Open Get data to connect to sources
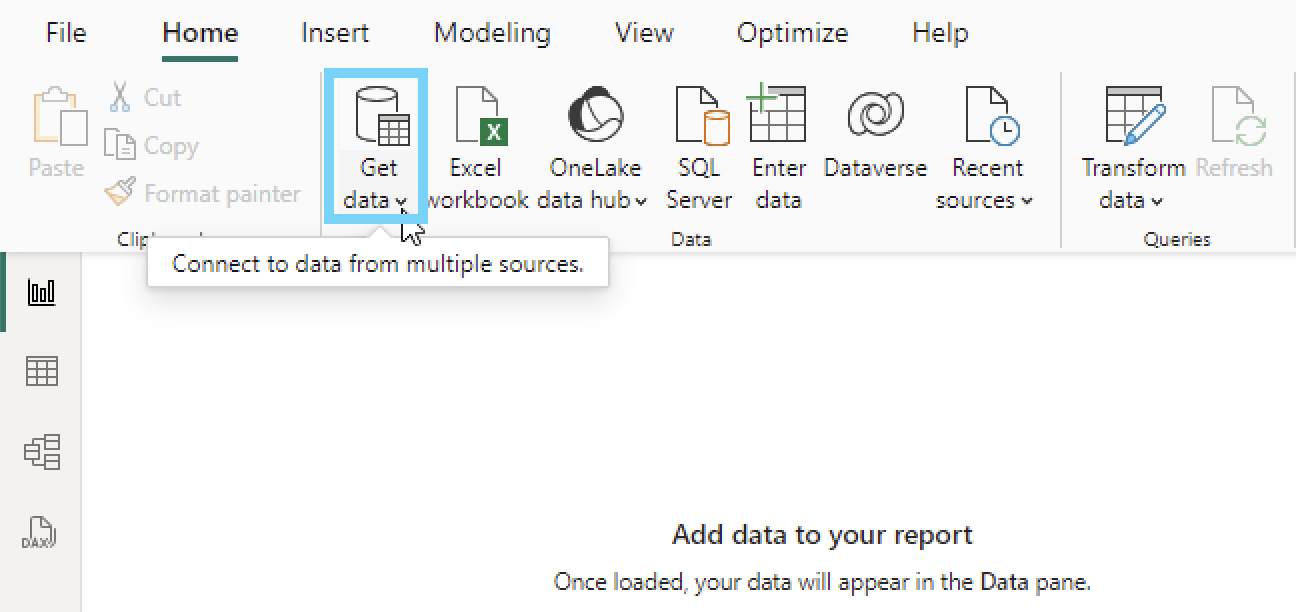1296x612 pixels. 376,145
